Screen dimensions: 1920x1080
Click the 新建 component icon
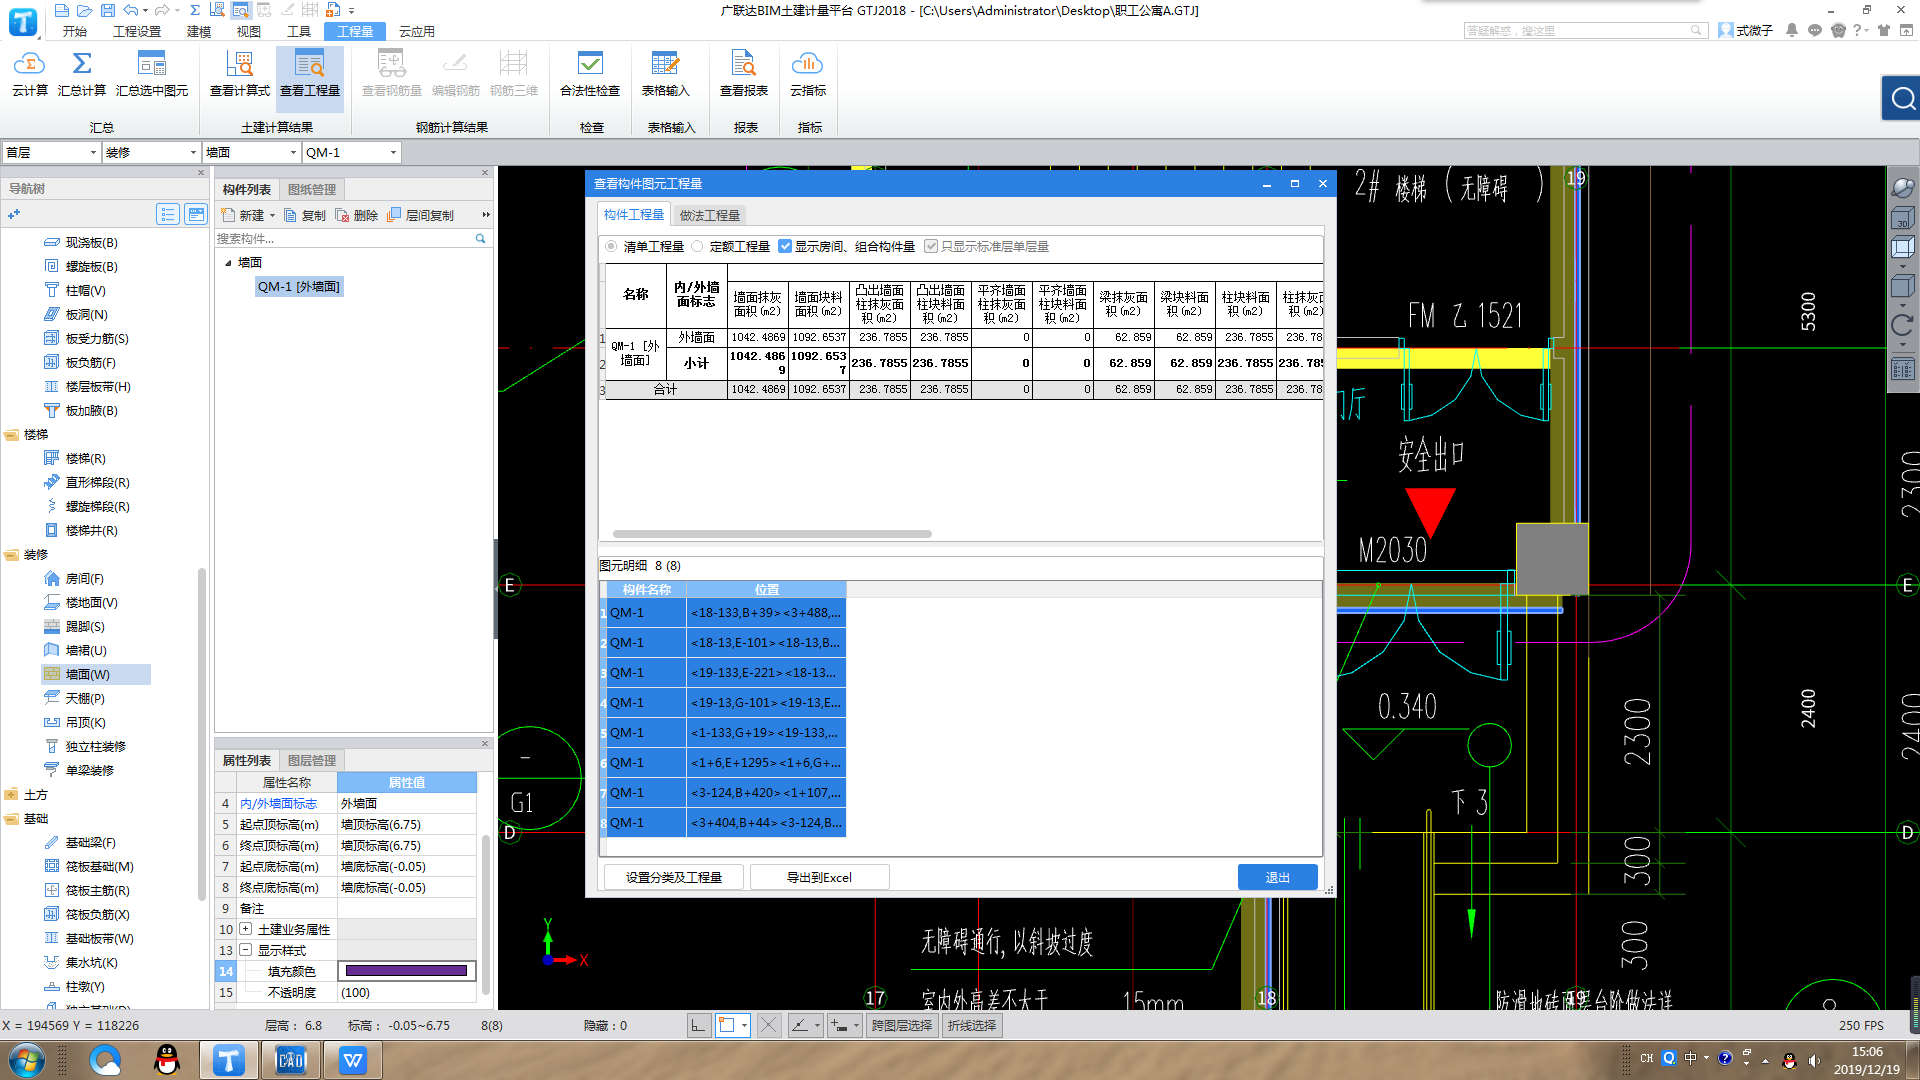pyautogui.click(x=244, y=215)
